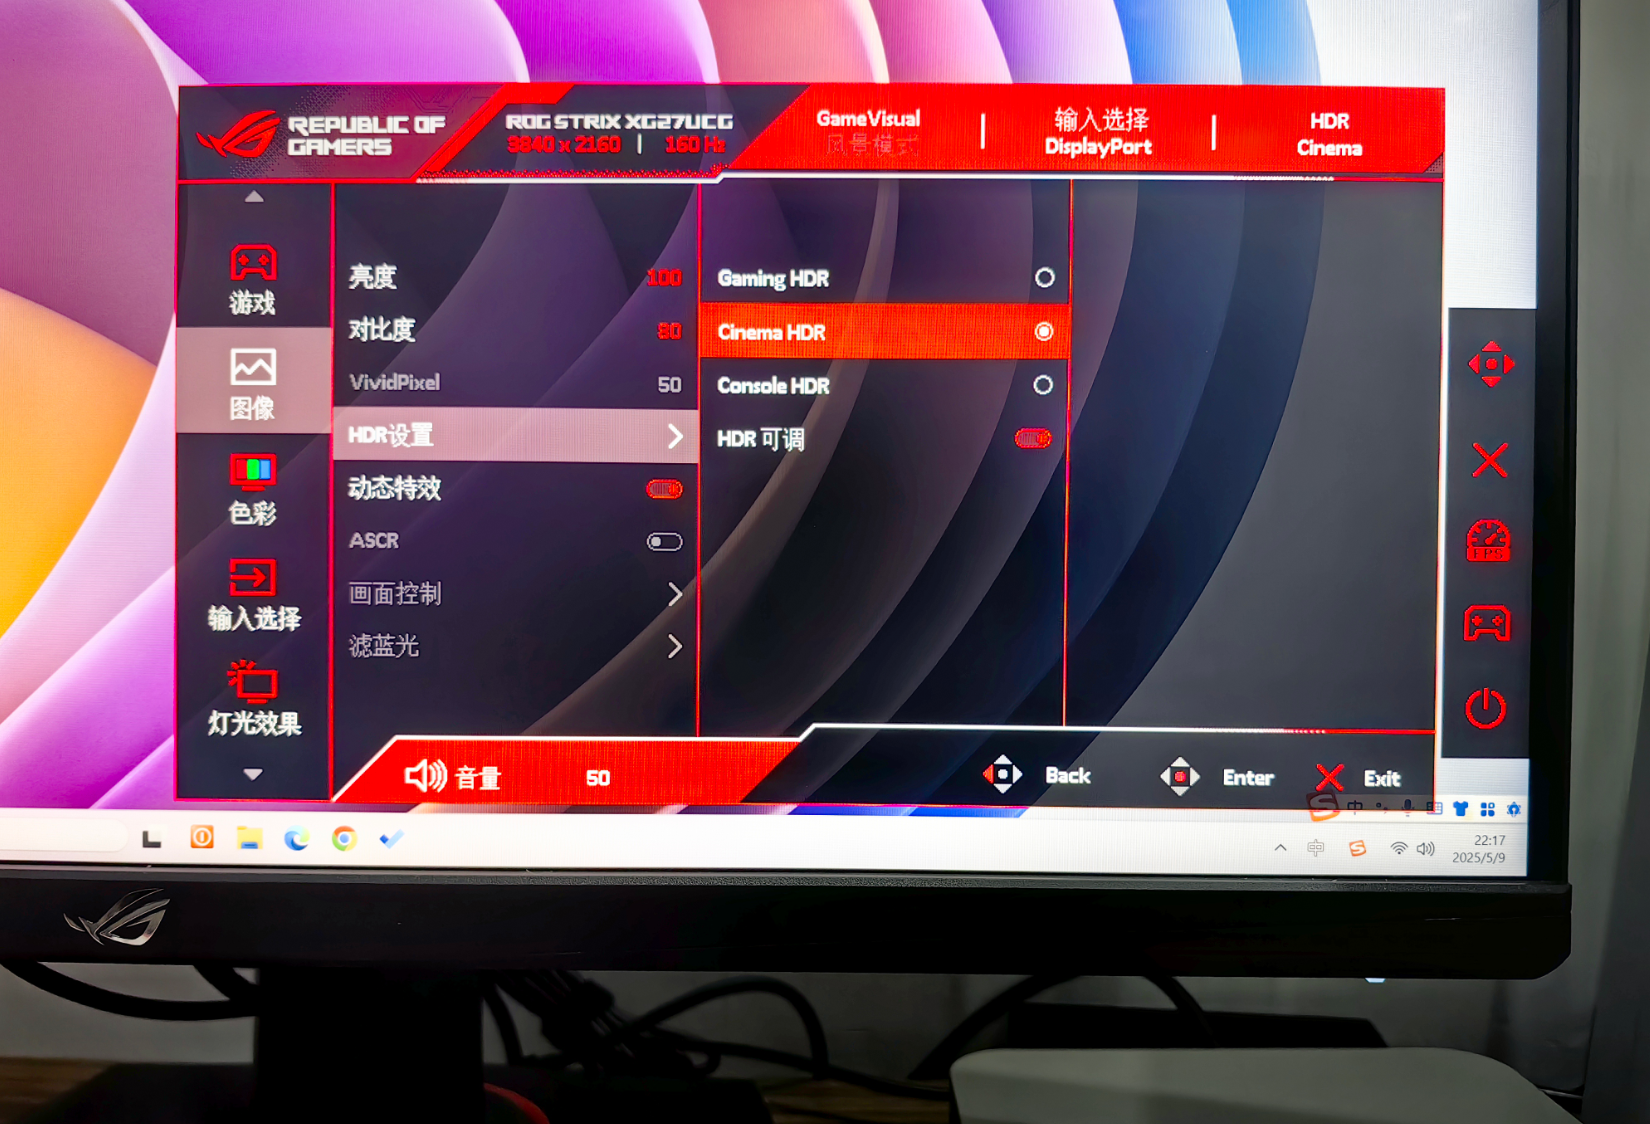
Task: Select the Console HDR radio button
Action: [x=1042, y=385]
